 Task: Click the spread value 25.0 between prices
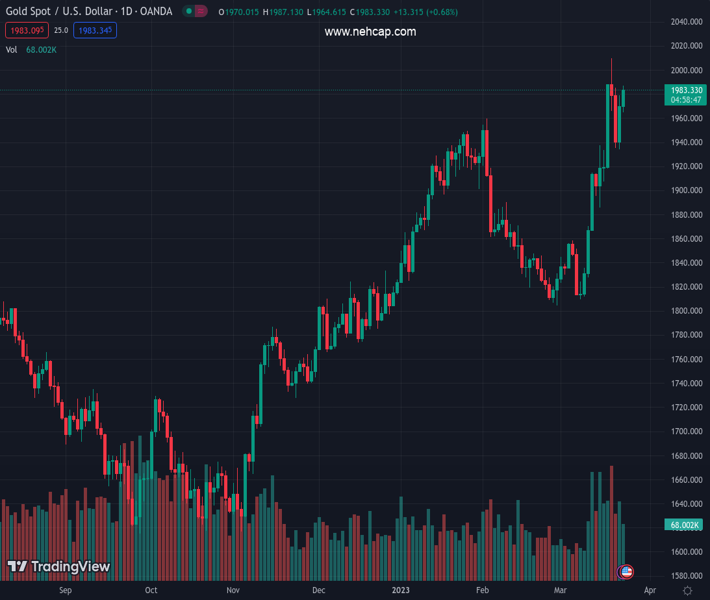60,31
